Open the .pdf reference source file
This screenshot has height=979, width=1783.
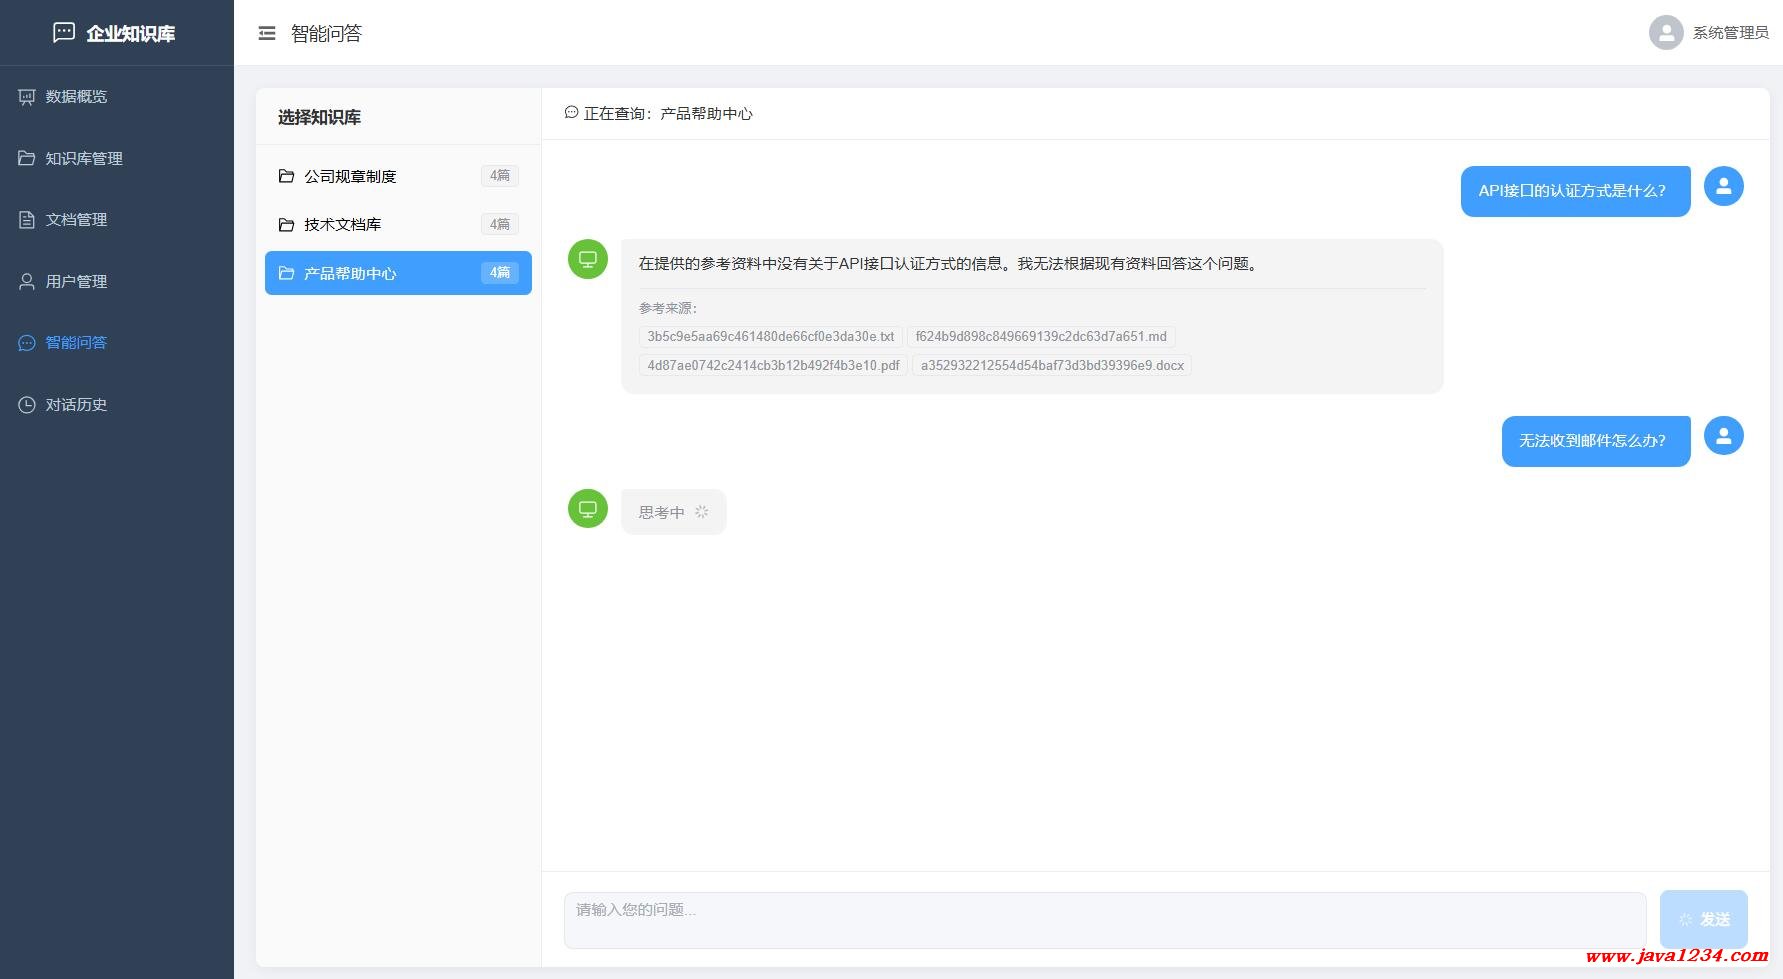pos(773,366)
